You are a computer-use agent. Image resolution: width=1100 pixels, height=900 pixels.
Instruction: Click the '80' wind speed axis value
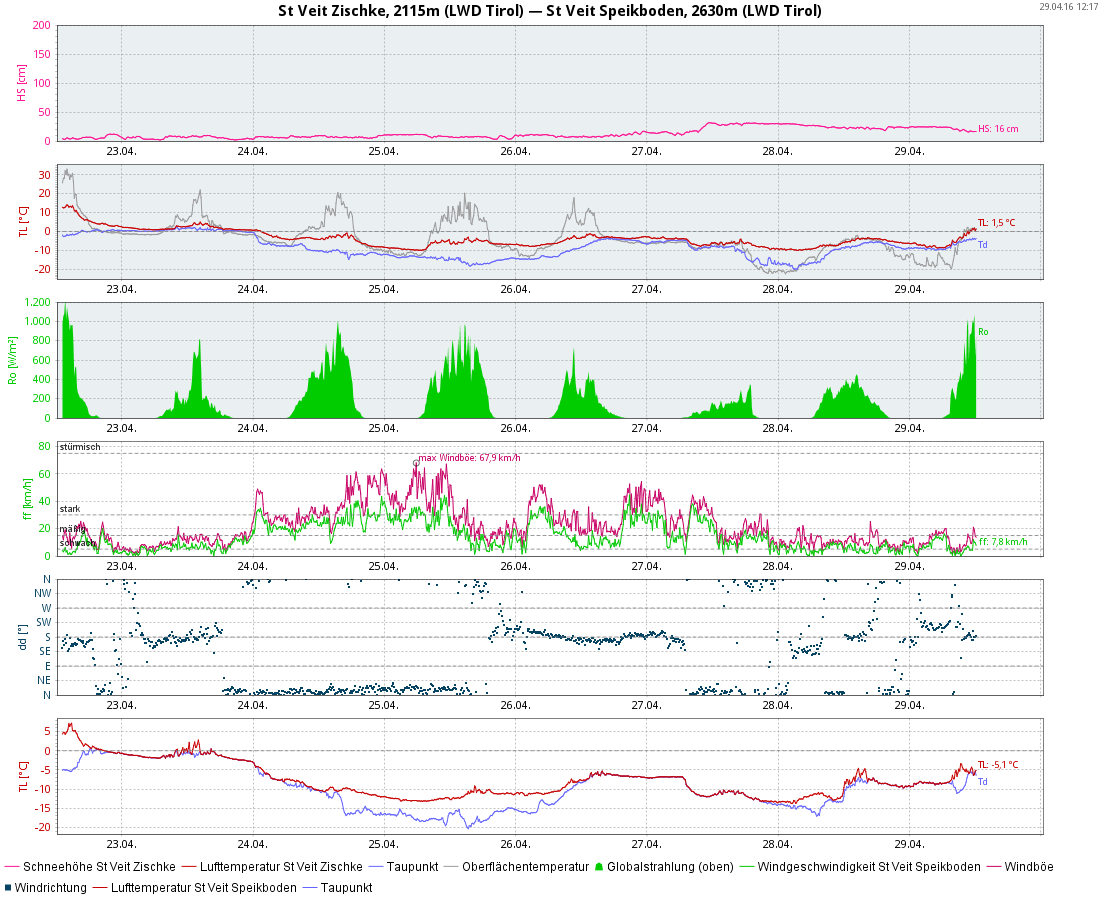point(45,446)
